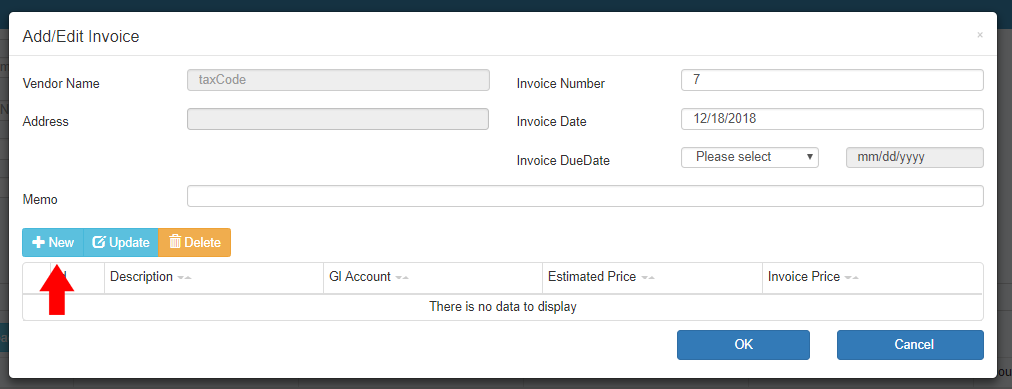This screenshot has height=389, width=1012.
Task: Click the Invoice Date field
Action: click(x=832, y=119)
